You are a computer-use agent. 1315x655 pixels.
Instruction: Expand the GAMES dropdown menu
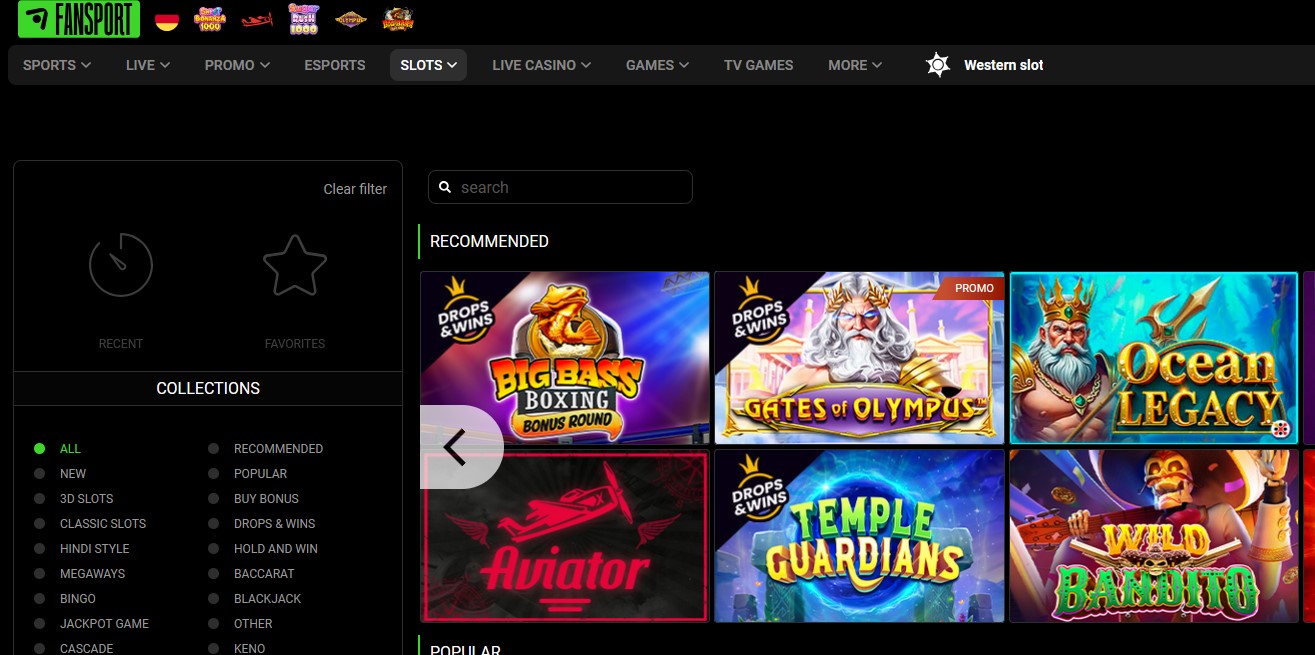pyautogui.click(x=657, y=65)
